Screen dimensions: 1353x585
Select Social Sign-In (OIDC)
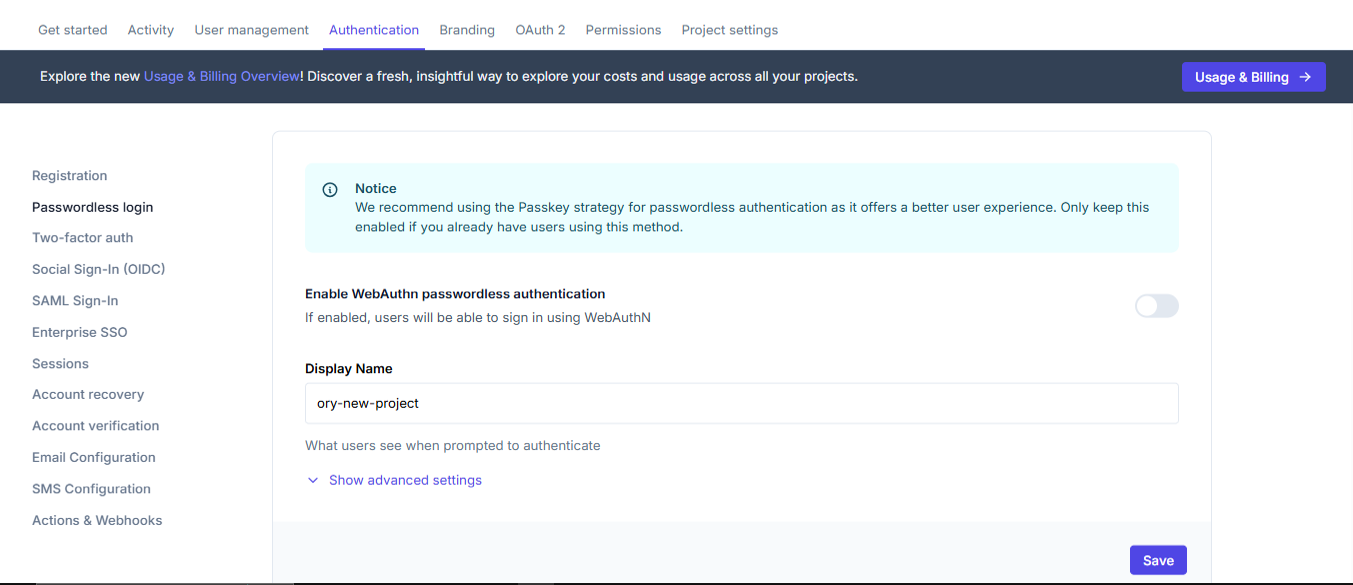[98, 269]
